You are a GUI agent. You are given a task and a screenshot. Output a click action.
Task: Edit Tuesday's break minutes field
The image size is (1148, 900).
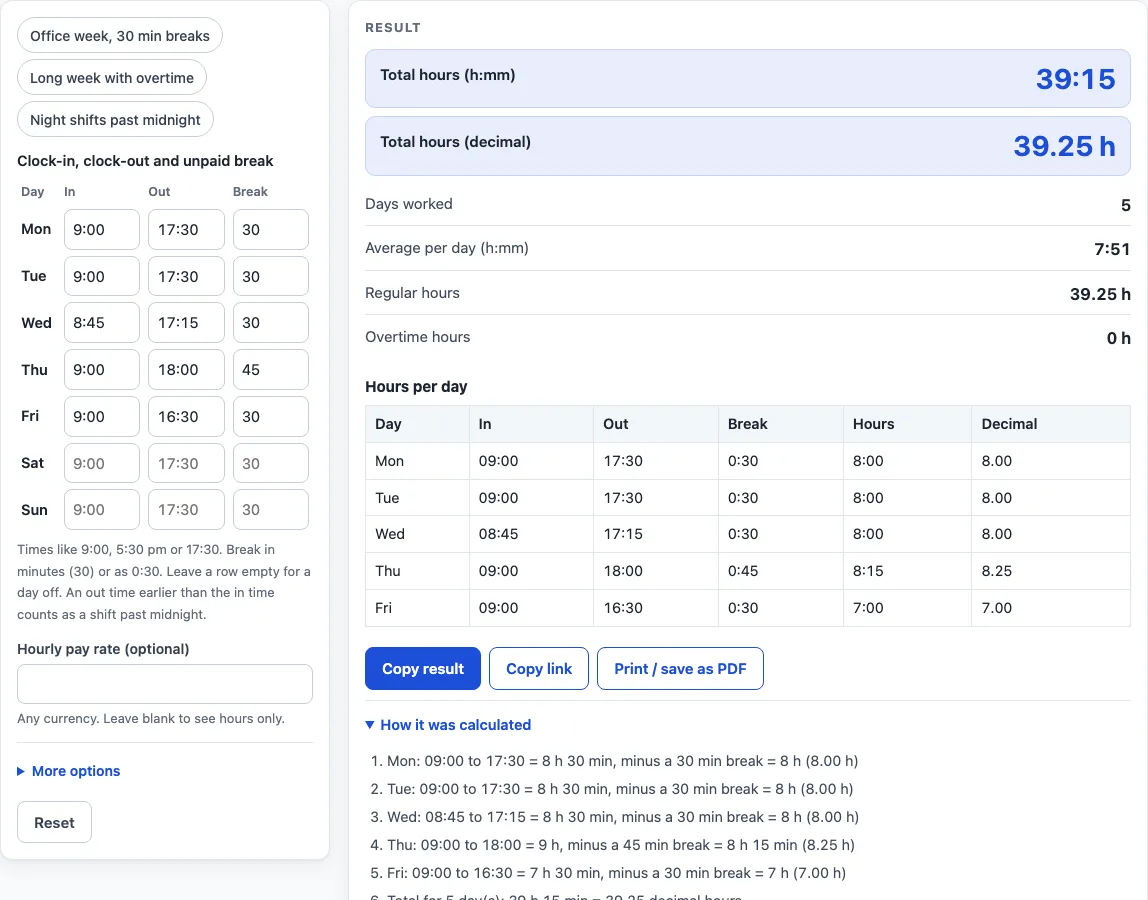271,276
